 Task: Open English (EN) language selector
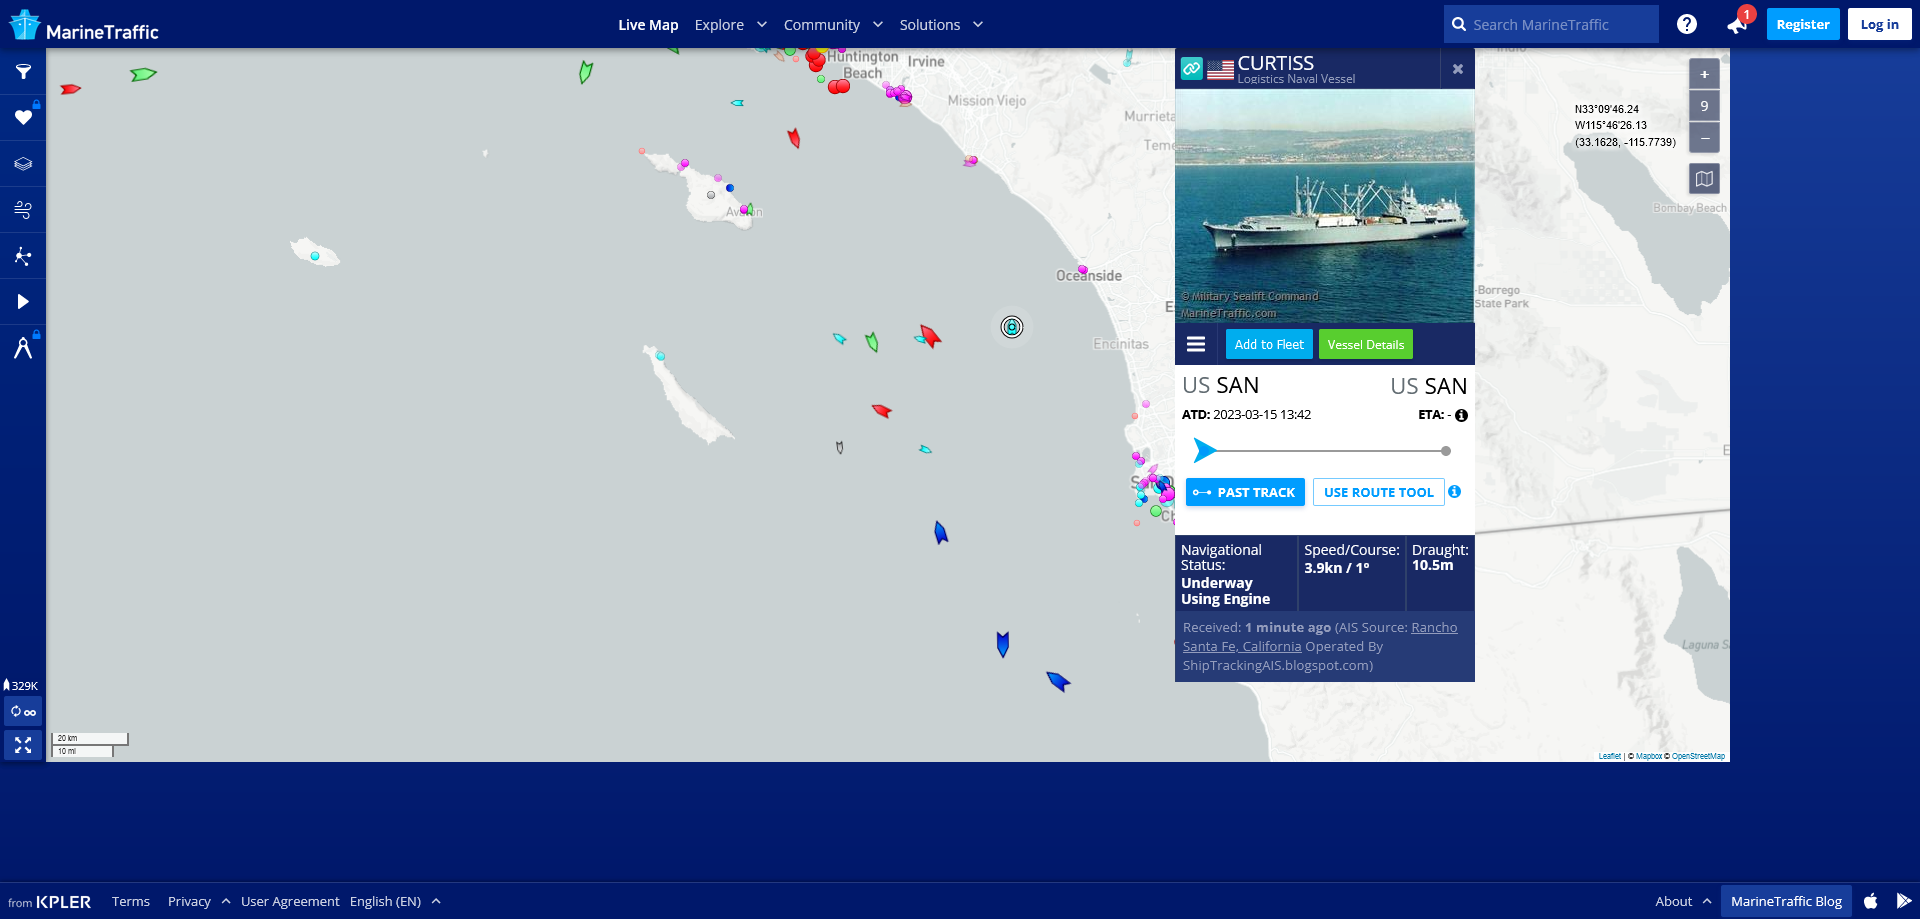(x=395, y=901)
